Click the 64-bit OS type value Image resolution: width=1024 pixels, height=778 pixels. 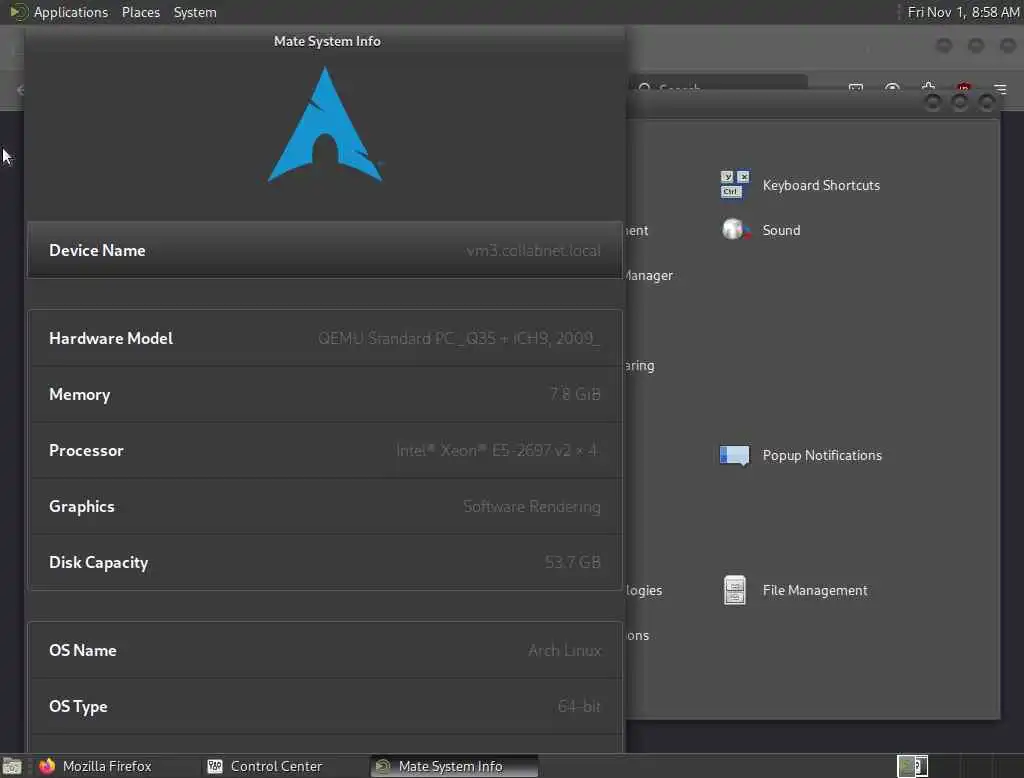[579, 706]
